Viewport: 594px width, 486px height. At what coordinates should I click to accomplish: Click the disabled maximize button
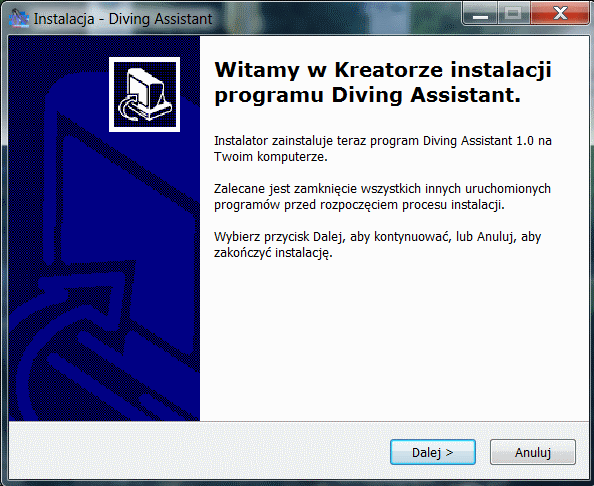513,14
